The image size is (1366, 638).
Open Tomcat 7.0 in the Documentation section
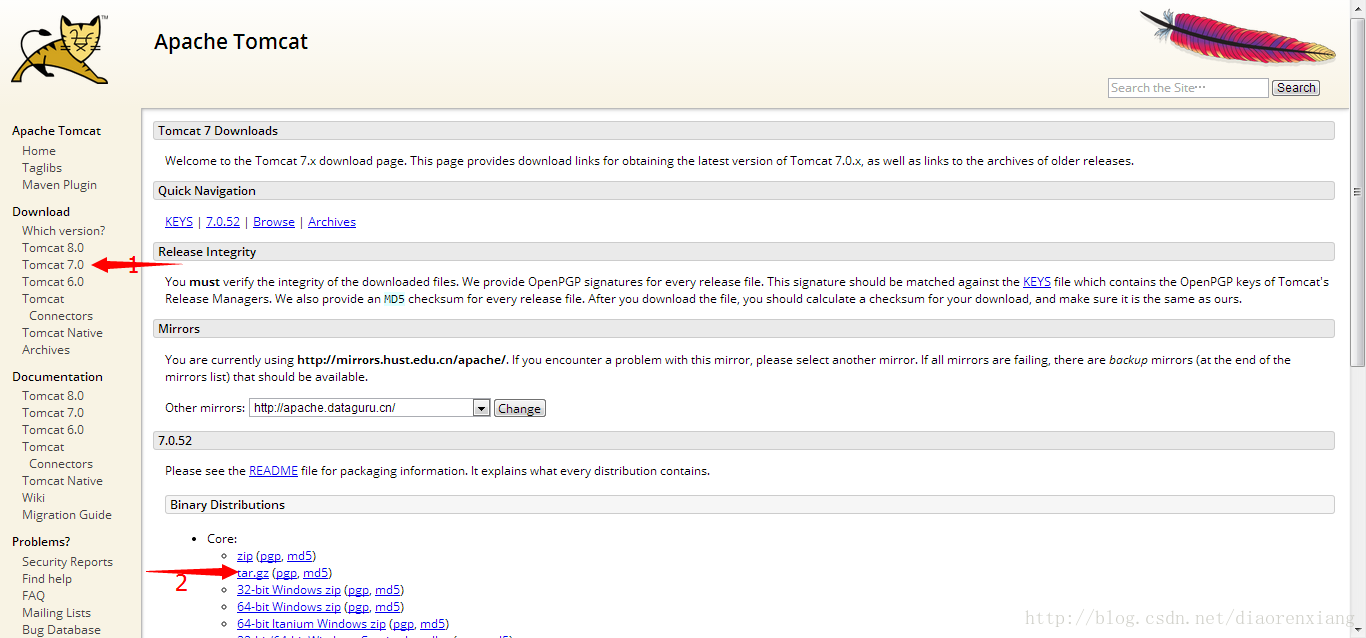(x=53, y=413)
